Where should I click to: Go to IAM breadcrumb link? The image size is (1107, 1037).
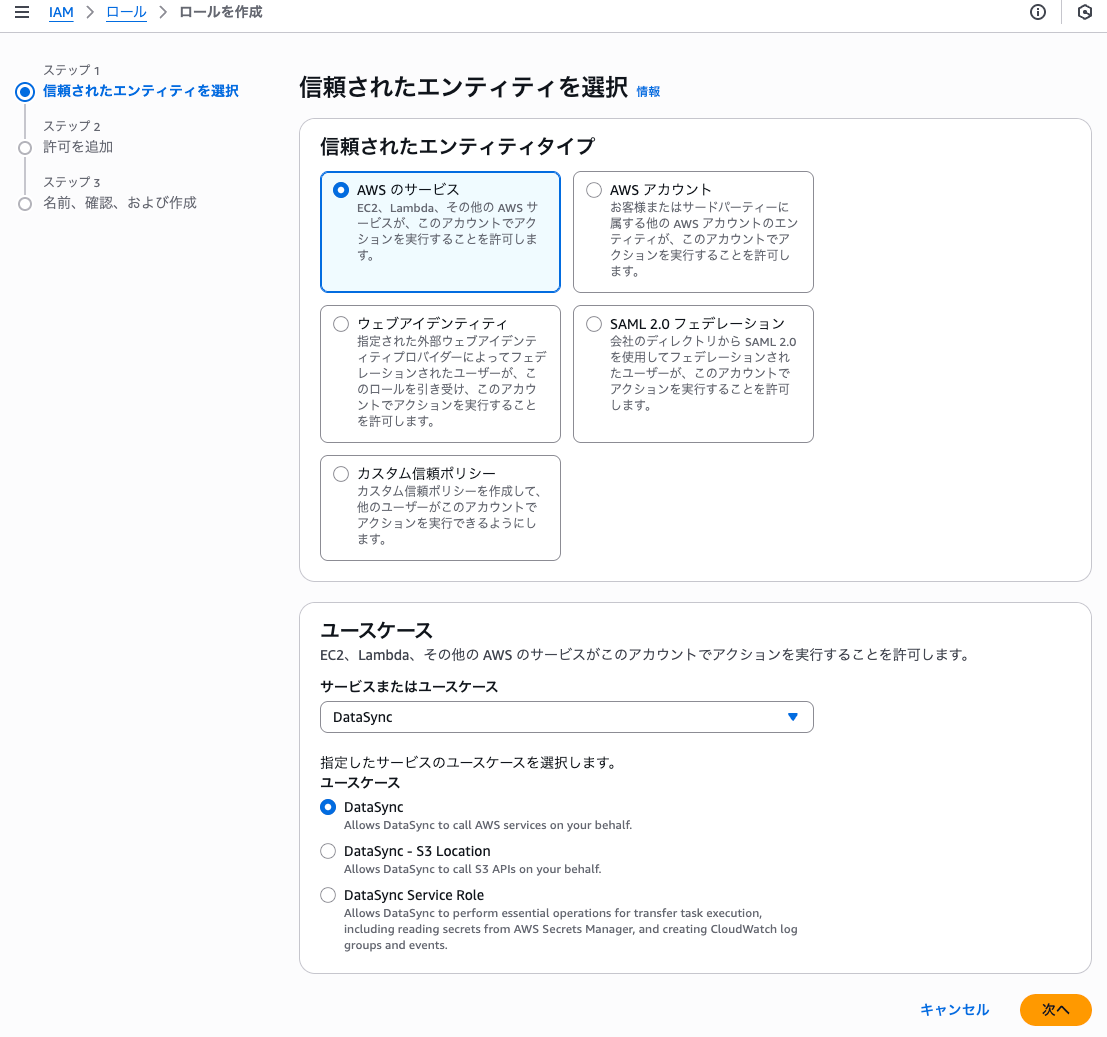tap(61, 12)
